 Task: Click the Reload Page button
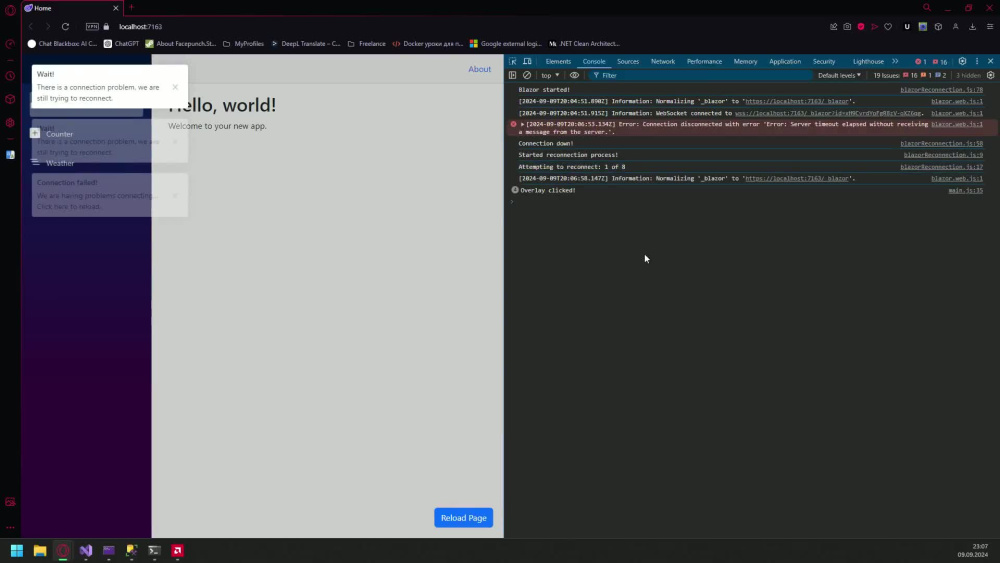click(464, 518)
